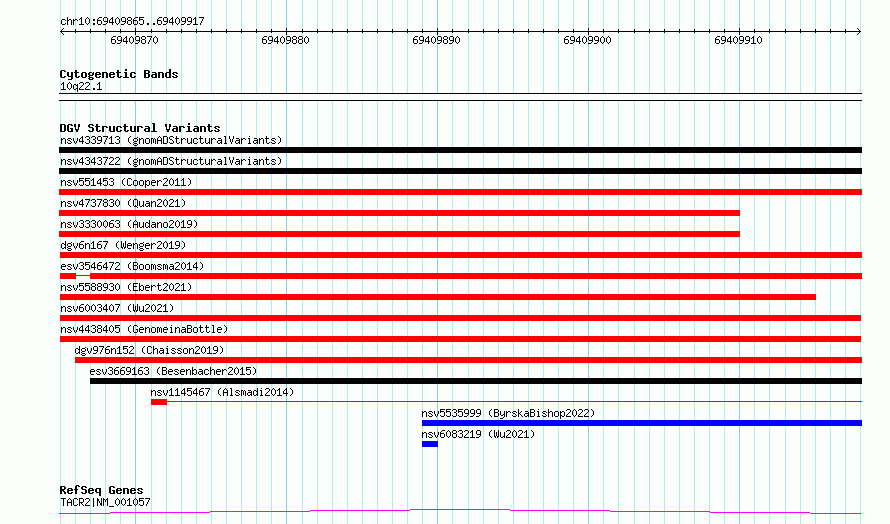Image resolution: width=890 pixels, height=524 pixels.
Task: Open variant nsv5588930 (Ebert2021) label
Action: click(x=126, y=287)
